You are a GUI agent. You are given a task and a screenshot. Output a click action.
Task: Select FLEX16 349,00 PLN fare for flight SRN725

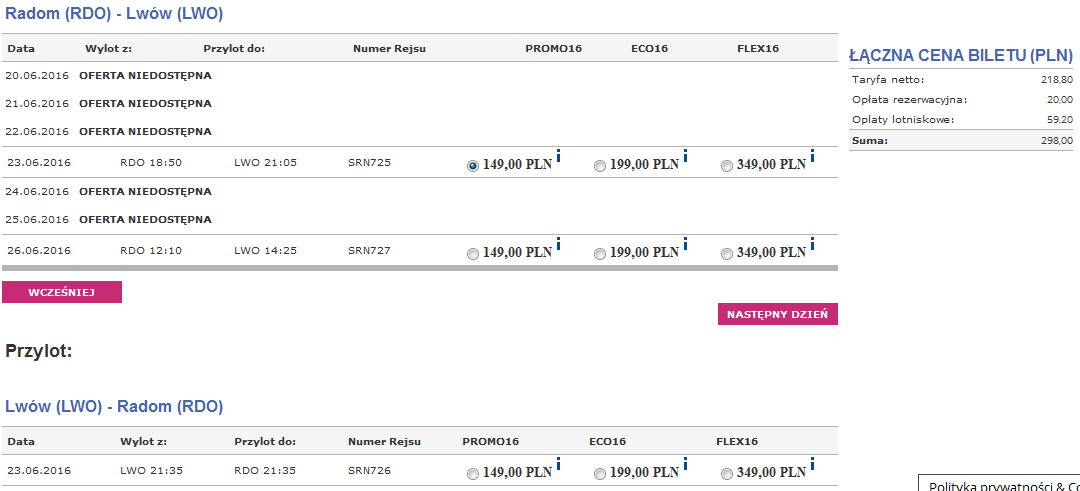tap(726, 166)
